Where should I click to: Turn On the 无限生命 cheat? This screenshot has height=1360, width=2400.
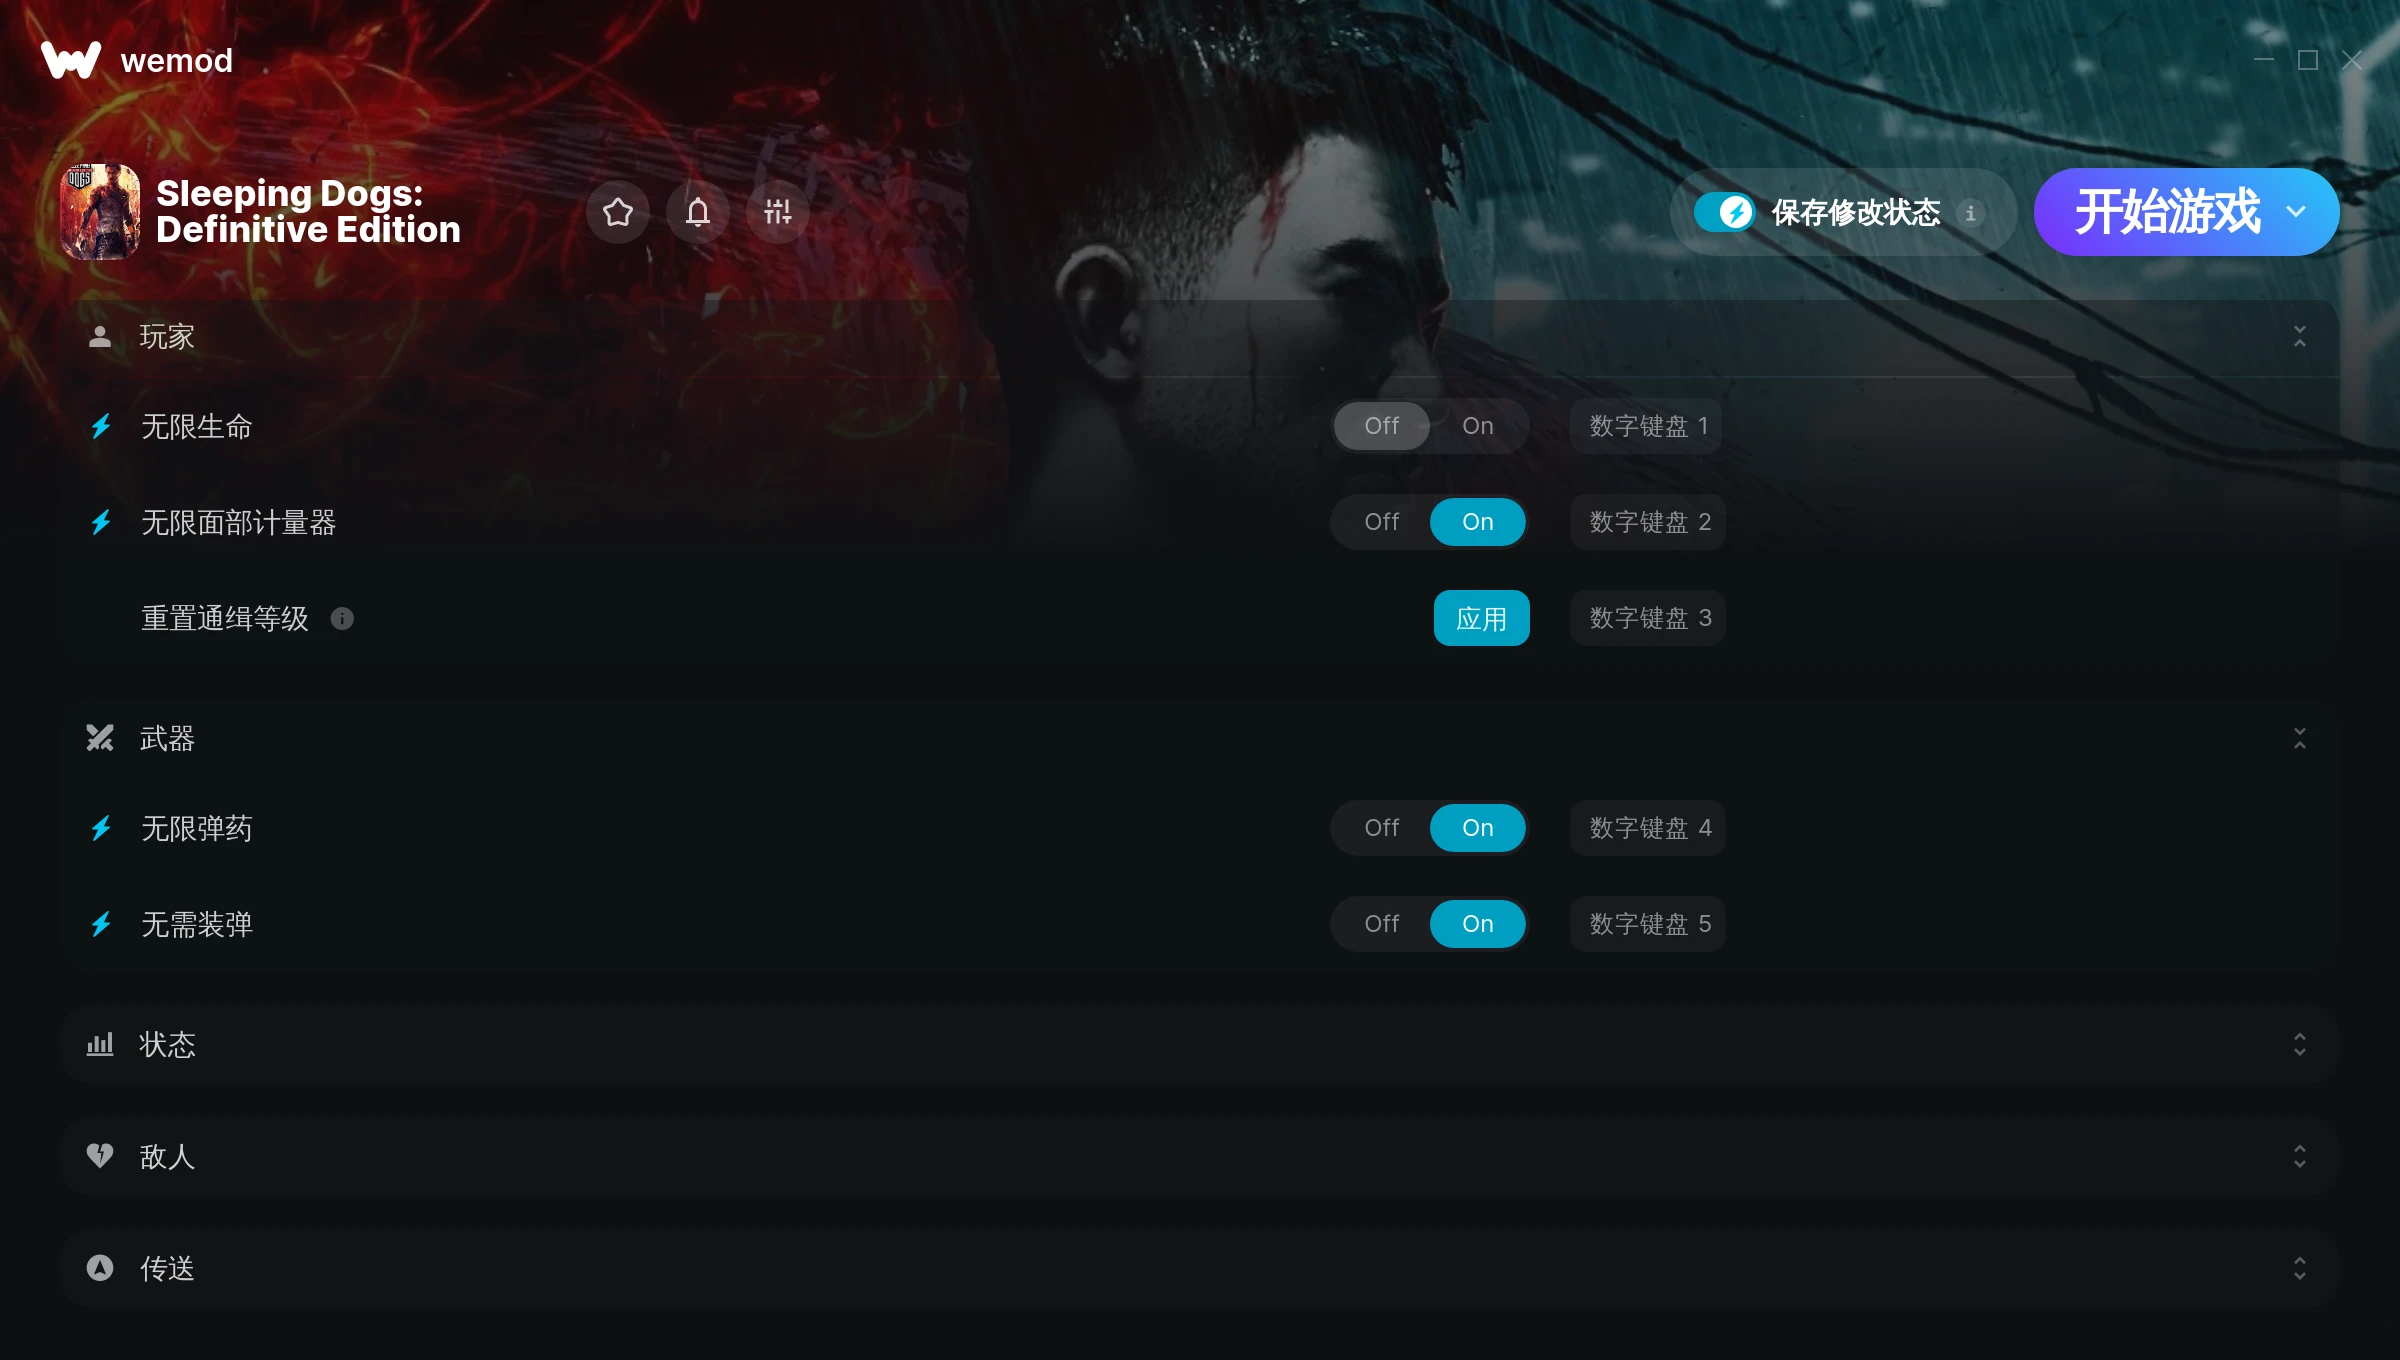[x=1477, y=426]
